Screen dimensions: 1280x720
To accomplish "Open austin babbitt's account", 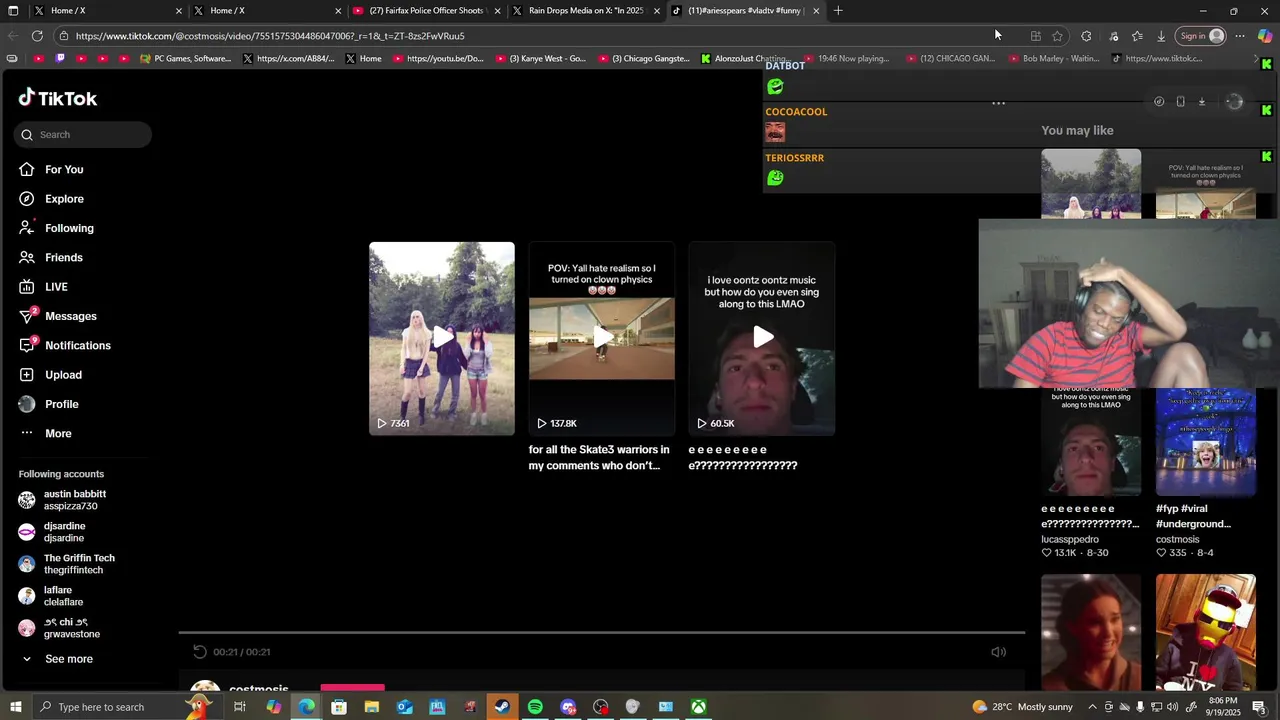I will [62, 500].
